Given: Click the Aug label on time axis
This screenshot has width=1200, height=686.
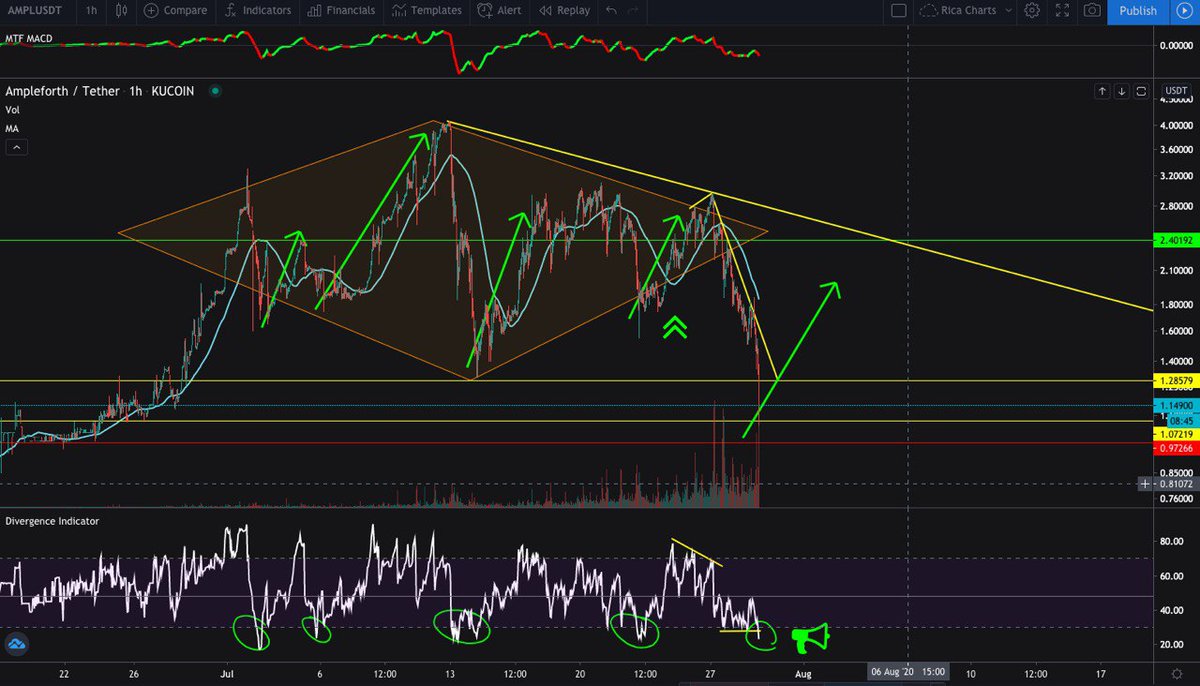Looking at the screenshot, I should (x=803, y=673).
